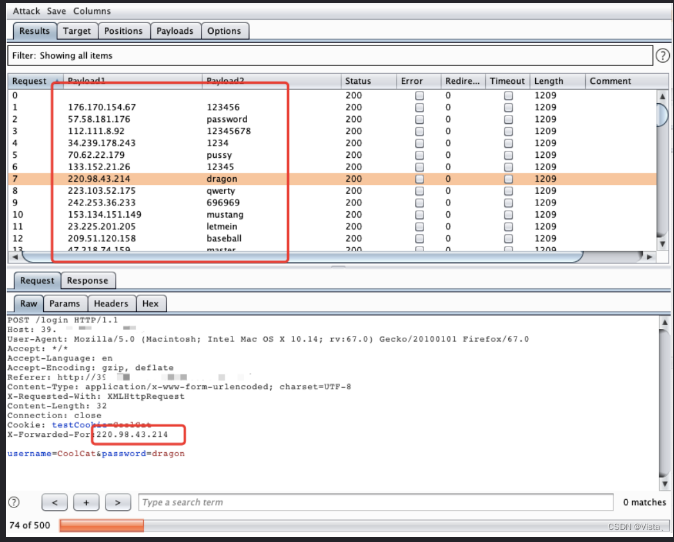
Task: Sort by the Length column header
Action: [x=557, y=81]
